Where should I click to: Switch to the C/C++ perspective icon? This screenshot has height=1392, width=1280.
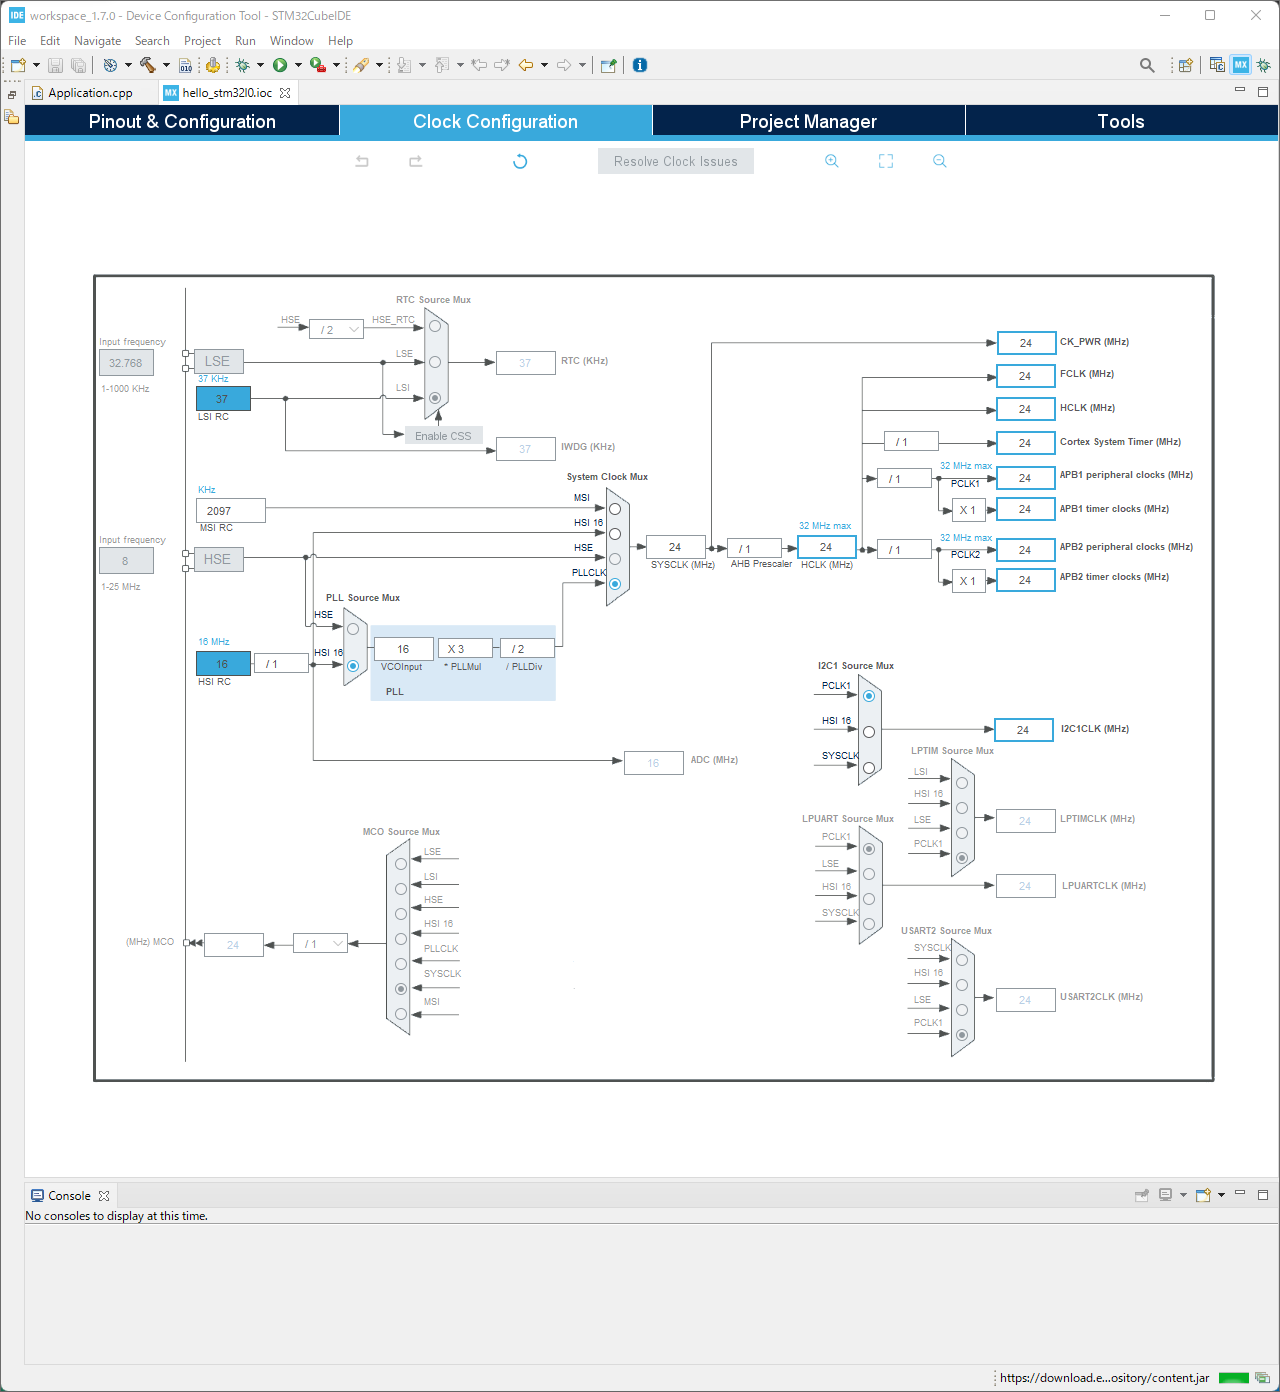coord(1217,65)
